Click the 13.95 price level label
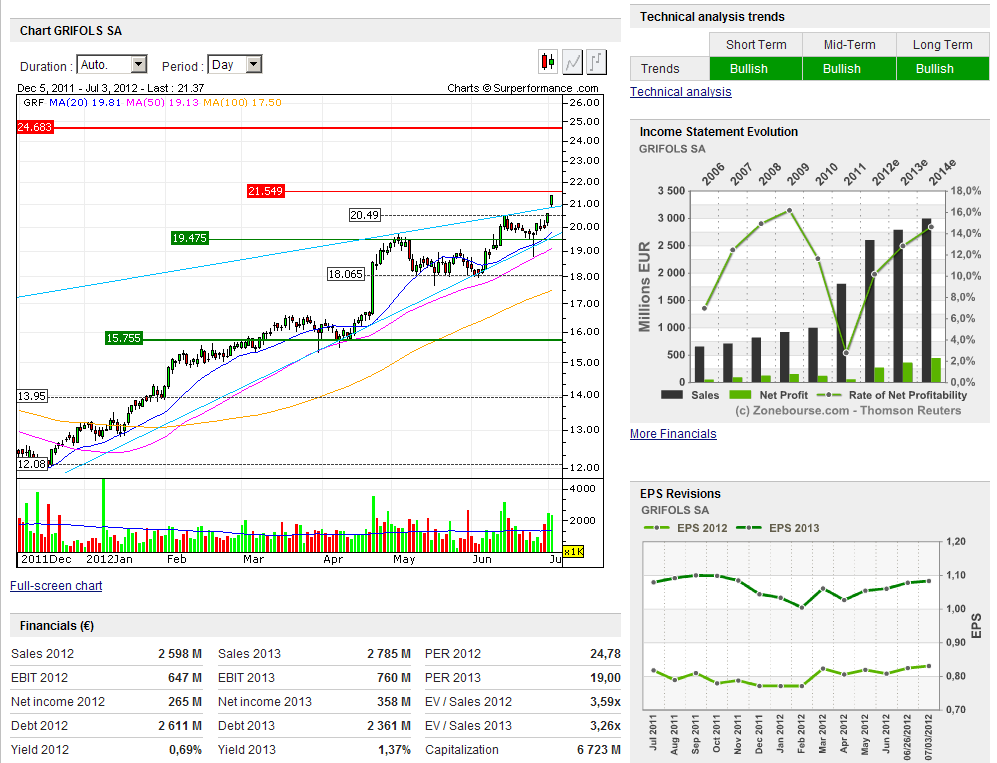This screenshot has width=997, height=763. 32,396
